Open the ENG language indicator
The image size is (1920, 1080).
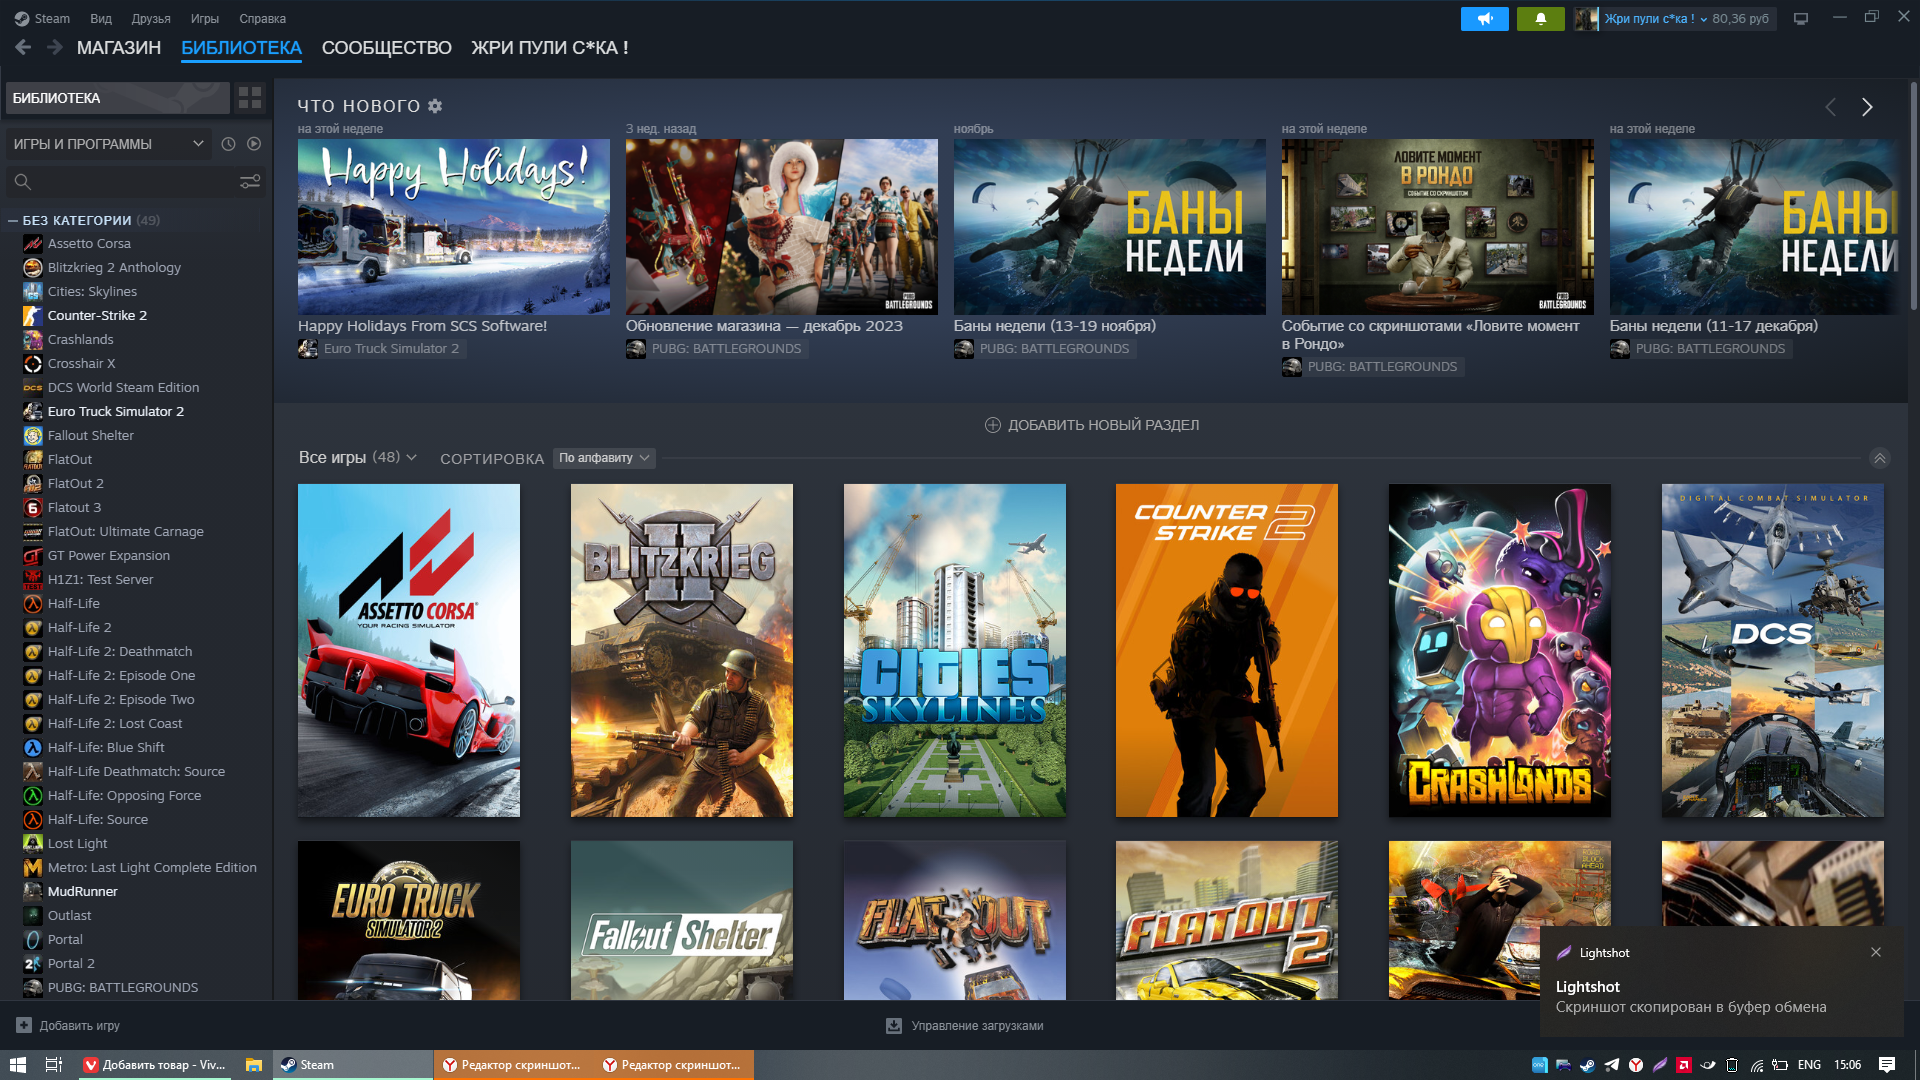(1809, 1065)
